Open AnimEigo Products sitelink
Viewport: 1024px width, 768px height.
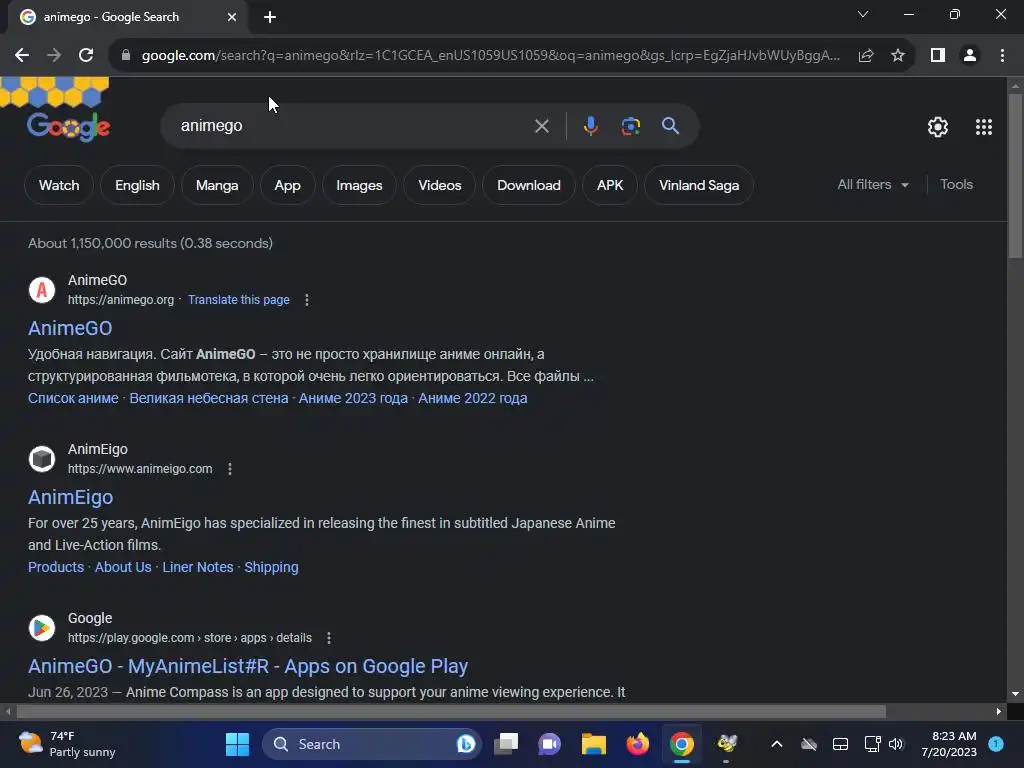coord(56,568)
